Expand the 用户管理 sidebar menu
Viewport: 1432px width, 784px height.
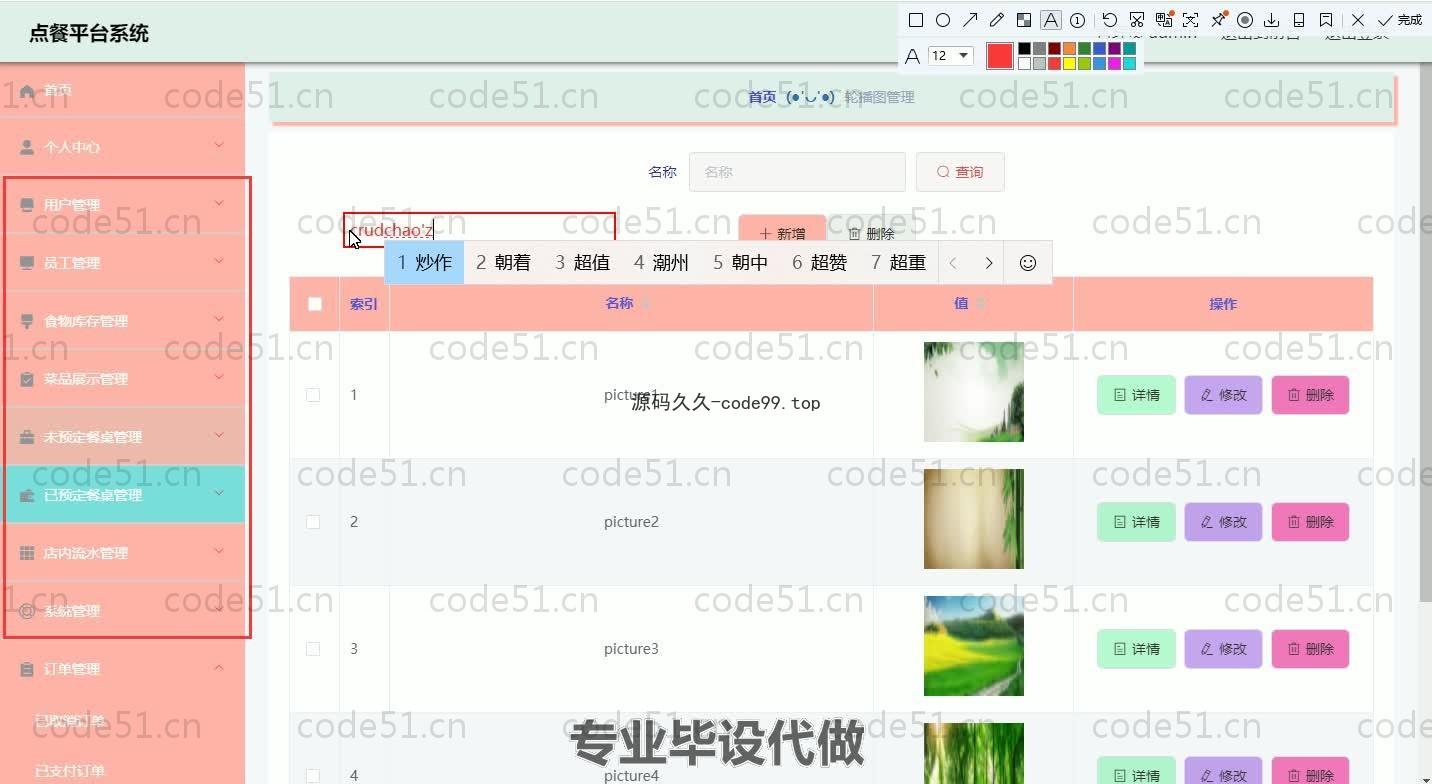(123, 205)
